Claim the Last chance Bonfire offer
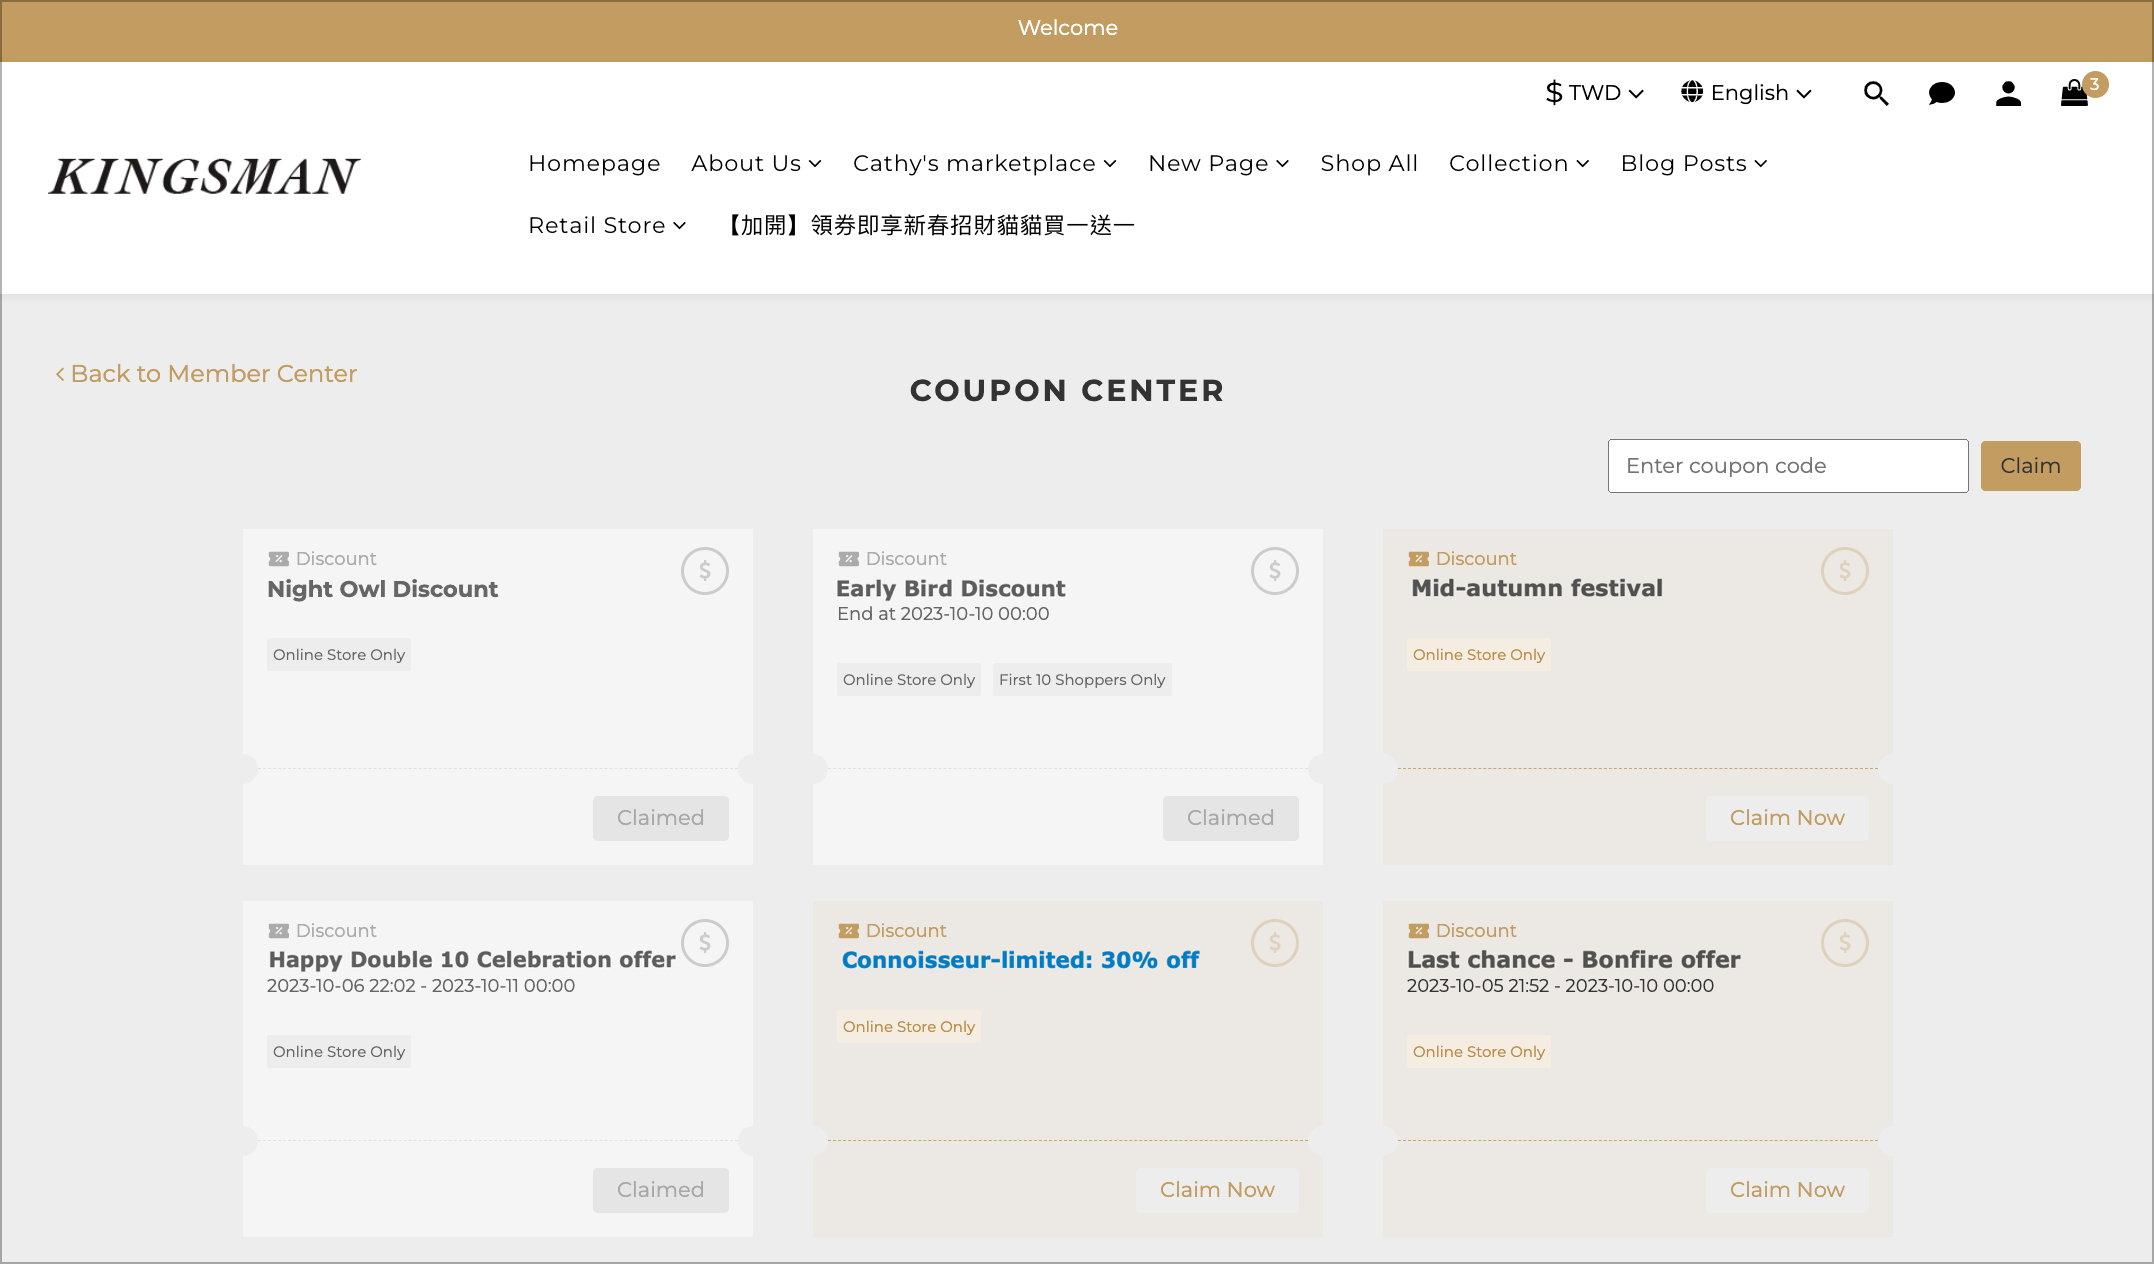 tap(1787, 1190)
